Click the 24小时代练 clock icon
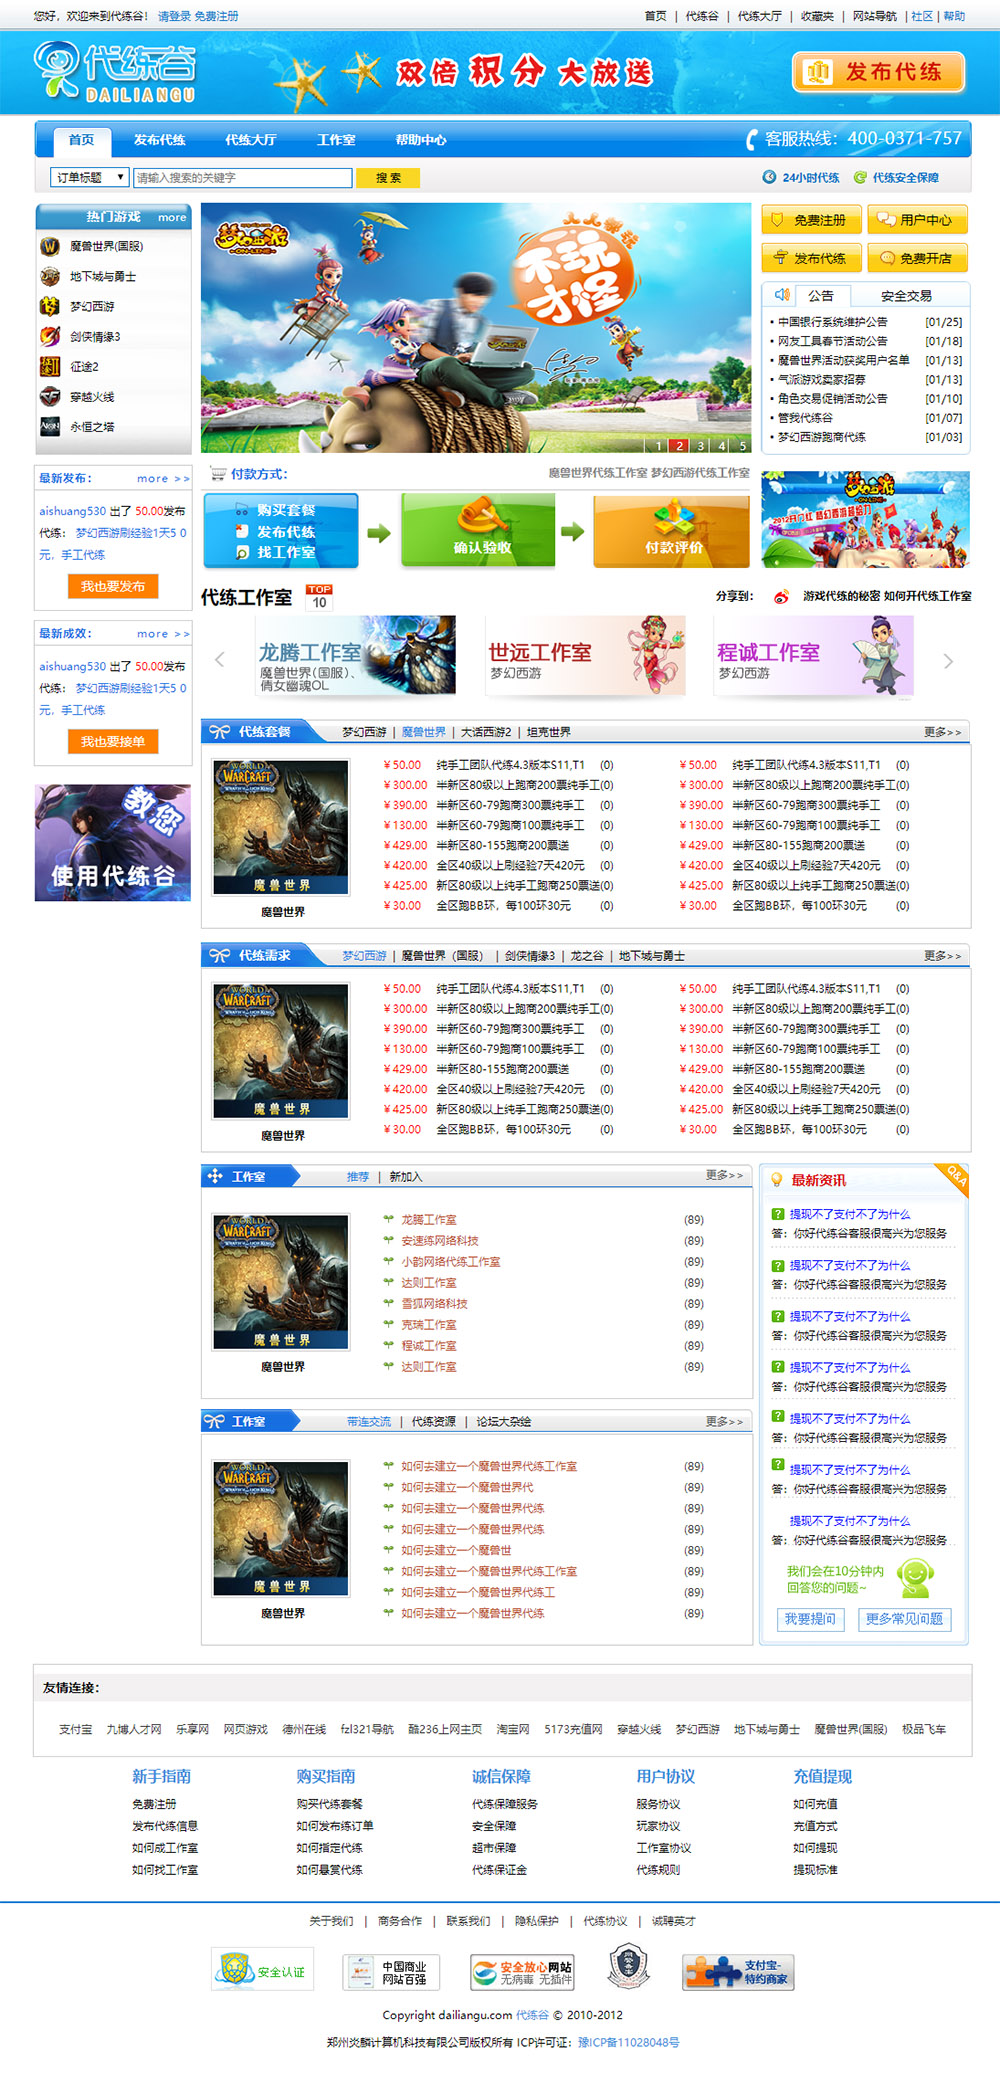The image size is (1000, 2083). [769, 177]
